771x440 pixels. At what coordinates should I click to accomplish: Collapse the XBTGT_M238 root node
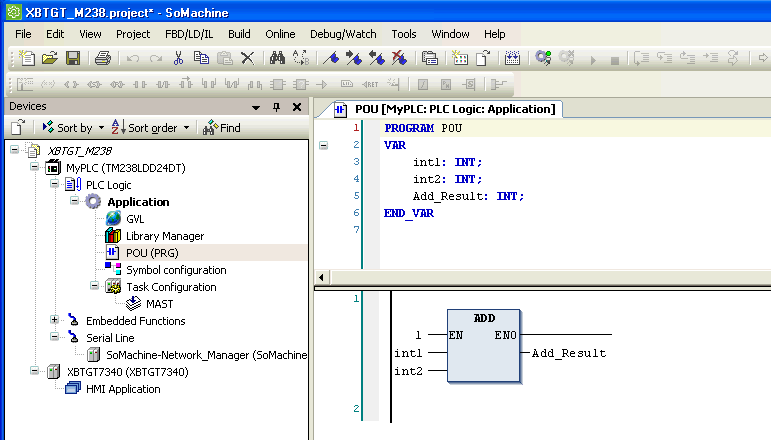click(x=14, y=149)
